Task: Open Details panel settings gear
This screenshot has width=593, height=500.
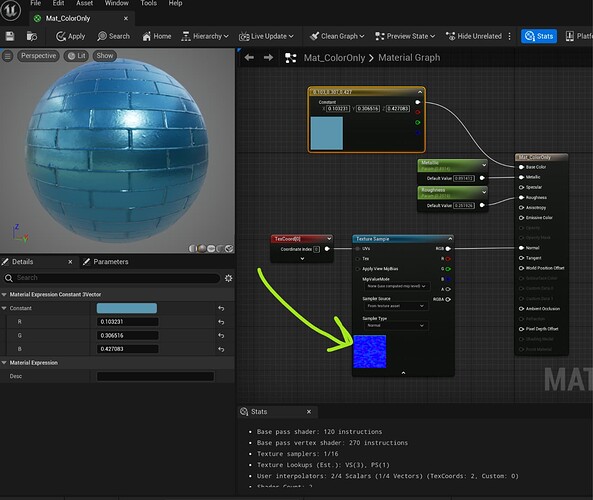Action: pyautogui.click(x=228, y=278)
